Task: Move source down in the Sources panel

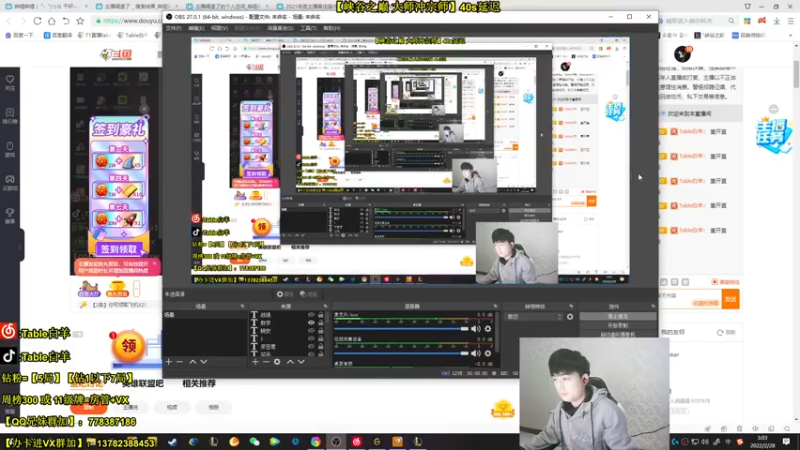Action: tap(301, 362)
